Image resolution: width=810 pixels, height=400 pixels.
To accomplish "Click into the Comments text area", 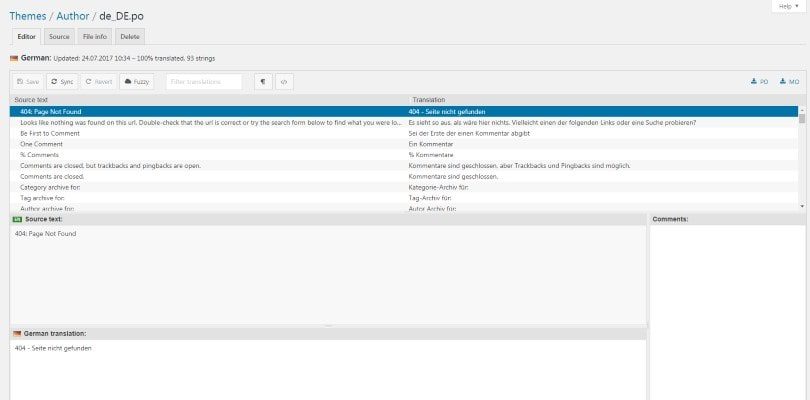I will [x=727, y=313].
